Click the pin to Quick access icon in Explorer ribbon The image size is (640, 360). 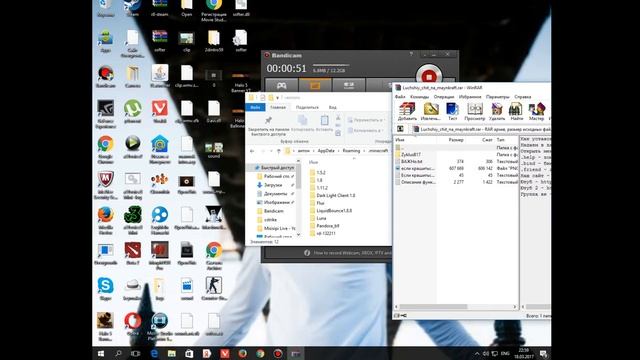(x=268, y=120)
